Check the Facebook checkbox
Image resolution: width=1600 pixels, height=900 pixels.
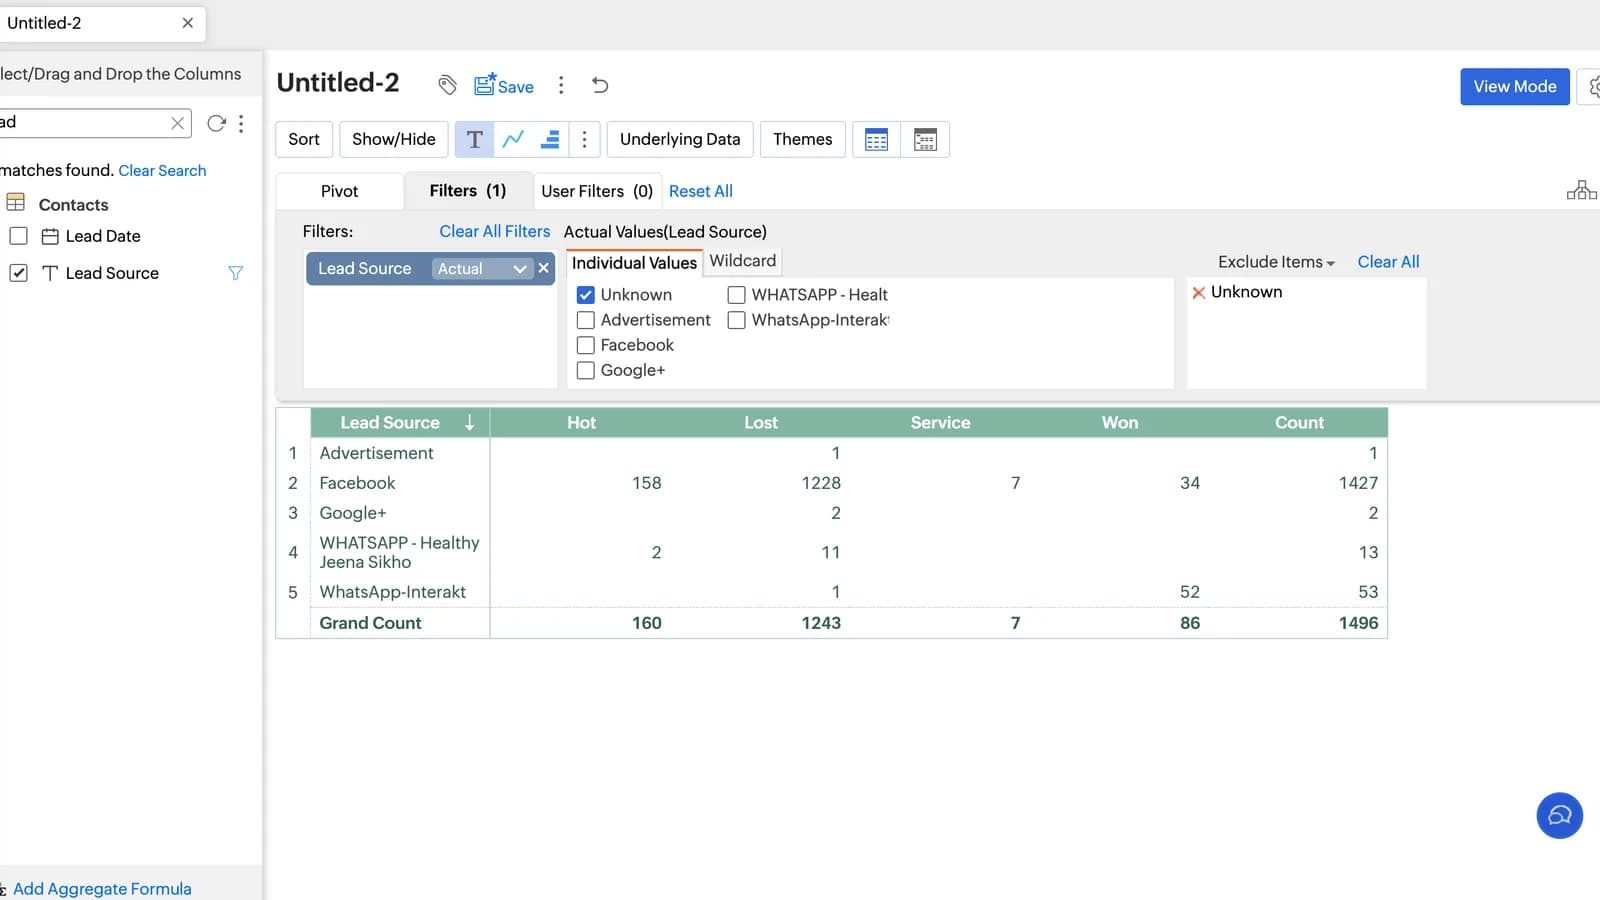(x=586, y=345)
